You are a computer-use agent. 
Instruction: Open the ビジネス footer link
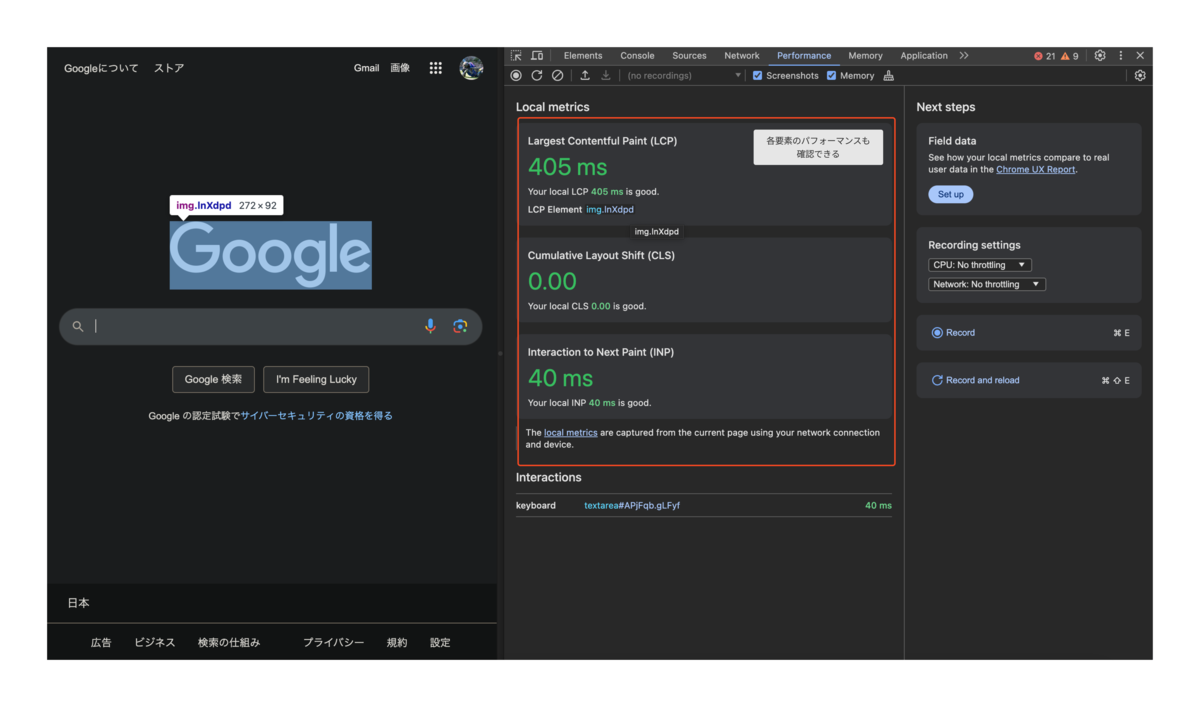[155, 643]
